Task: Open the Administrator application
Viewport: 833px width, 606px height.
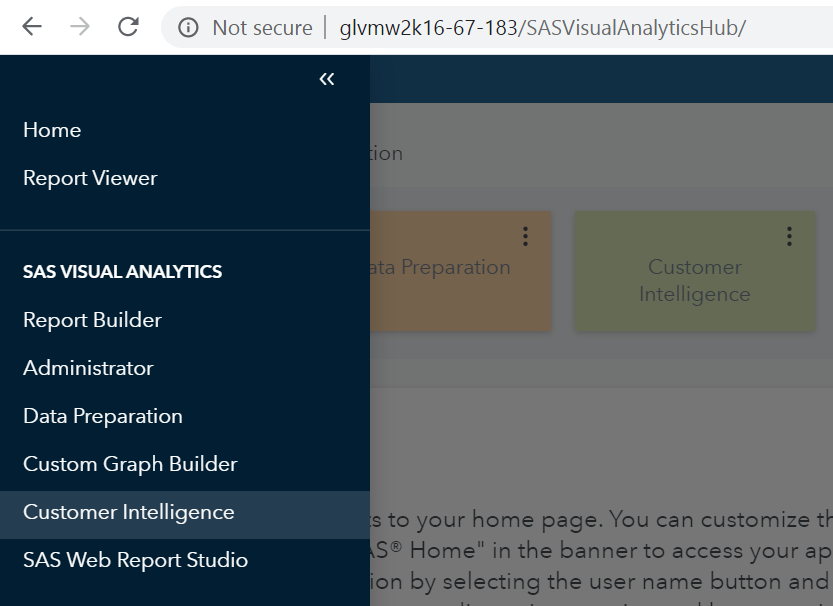Action: [88, 368]
